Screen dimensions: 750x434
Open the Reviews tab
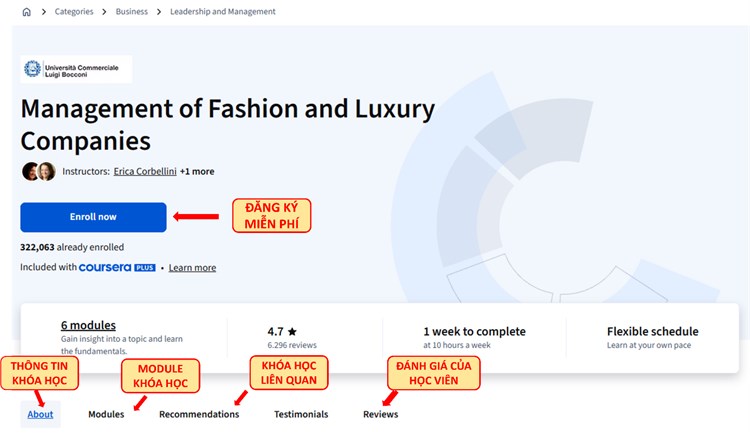[x=380, y=414]
